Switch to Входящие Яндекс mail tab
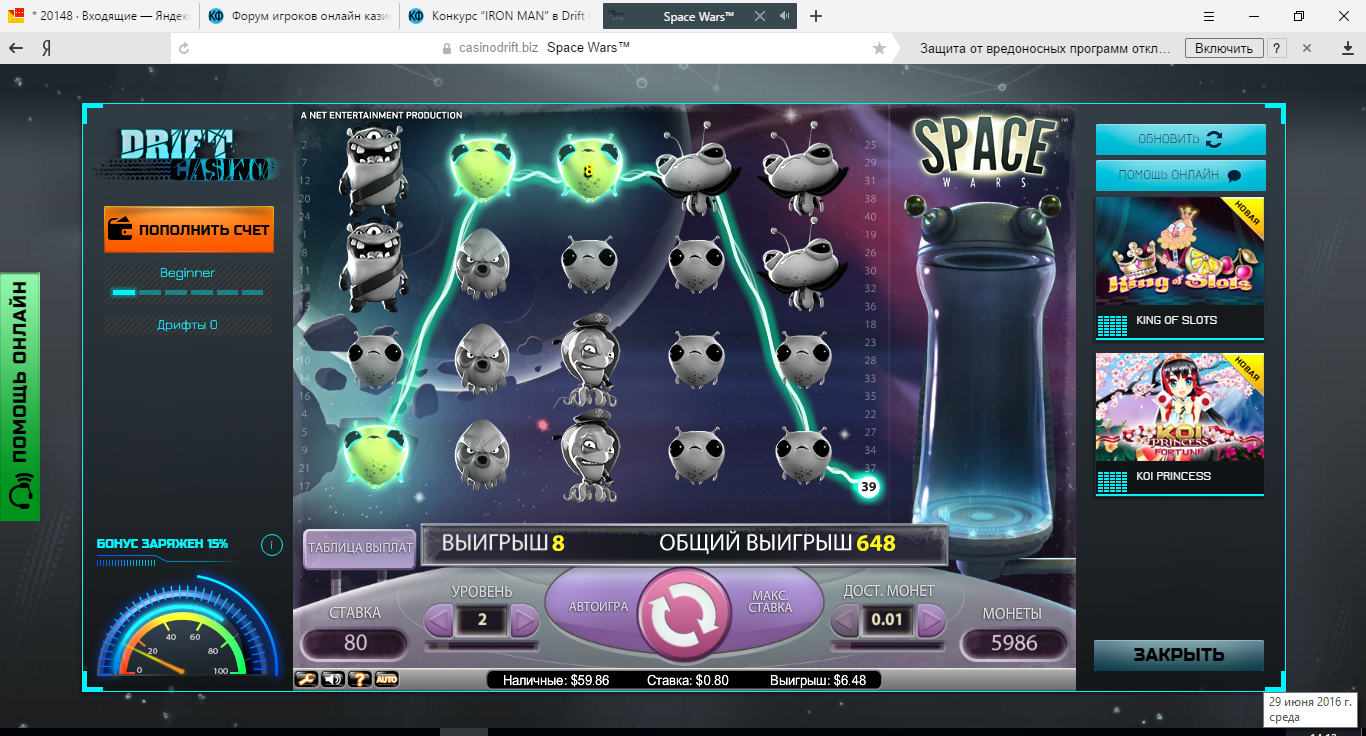The width and height of the screenshot is (1366, 736). click(x=99, y=16)
